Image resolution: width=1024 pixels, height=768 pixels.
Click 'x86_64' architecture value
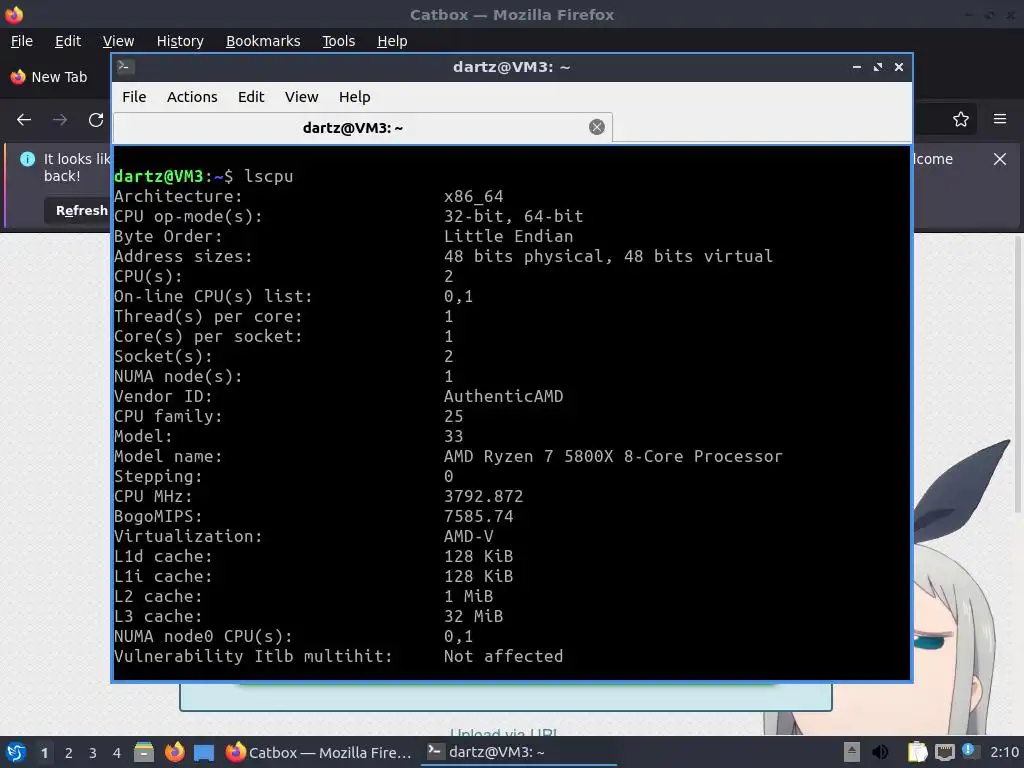click(473, 197)
